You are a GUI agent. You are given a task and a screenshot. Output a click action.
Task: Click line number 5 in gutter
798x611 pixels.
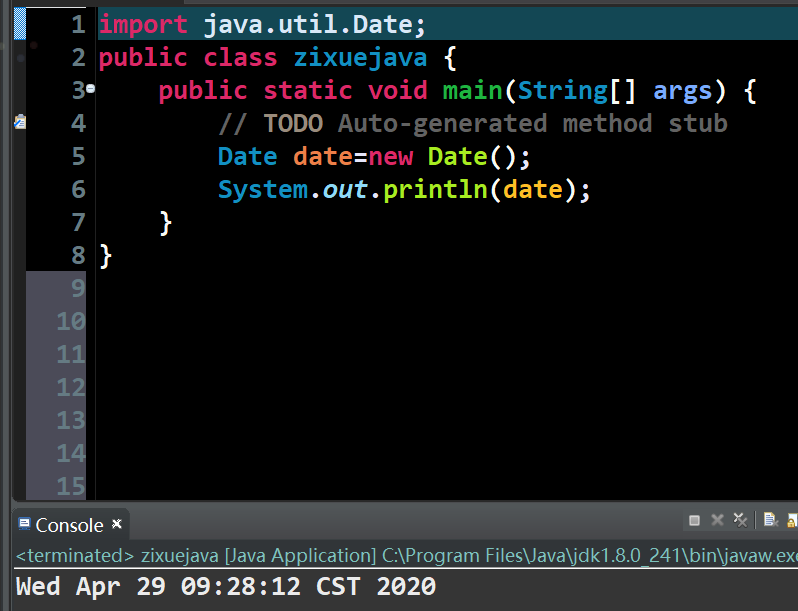(x=78, y=156)
